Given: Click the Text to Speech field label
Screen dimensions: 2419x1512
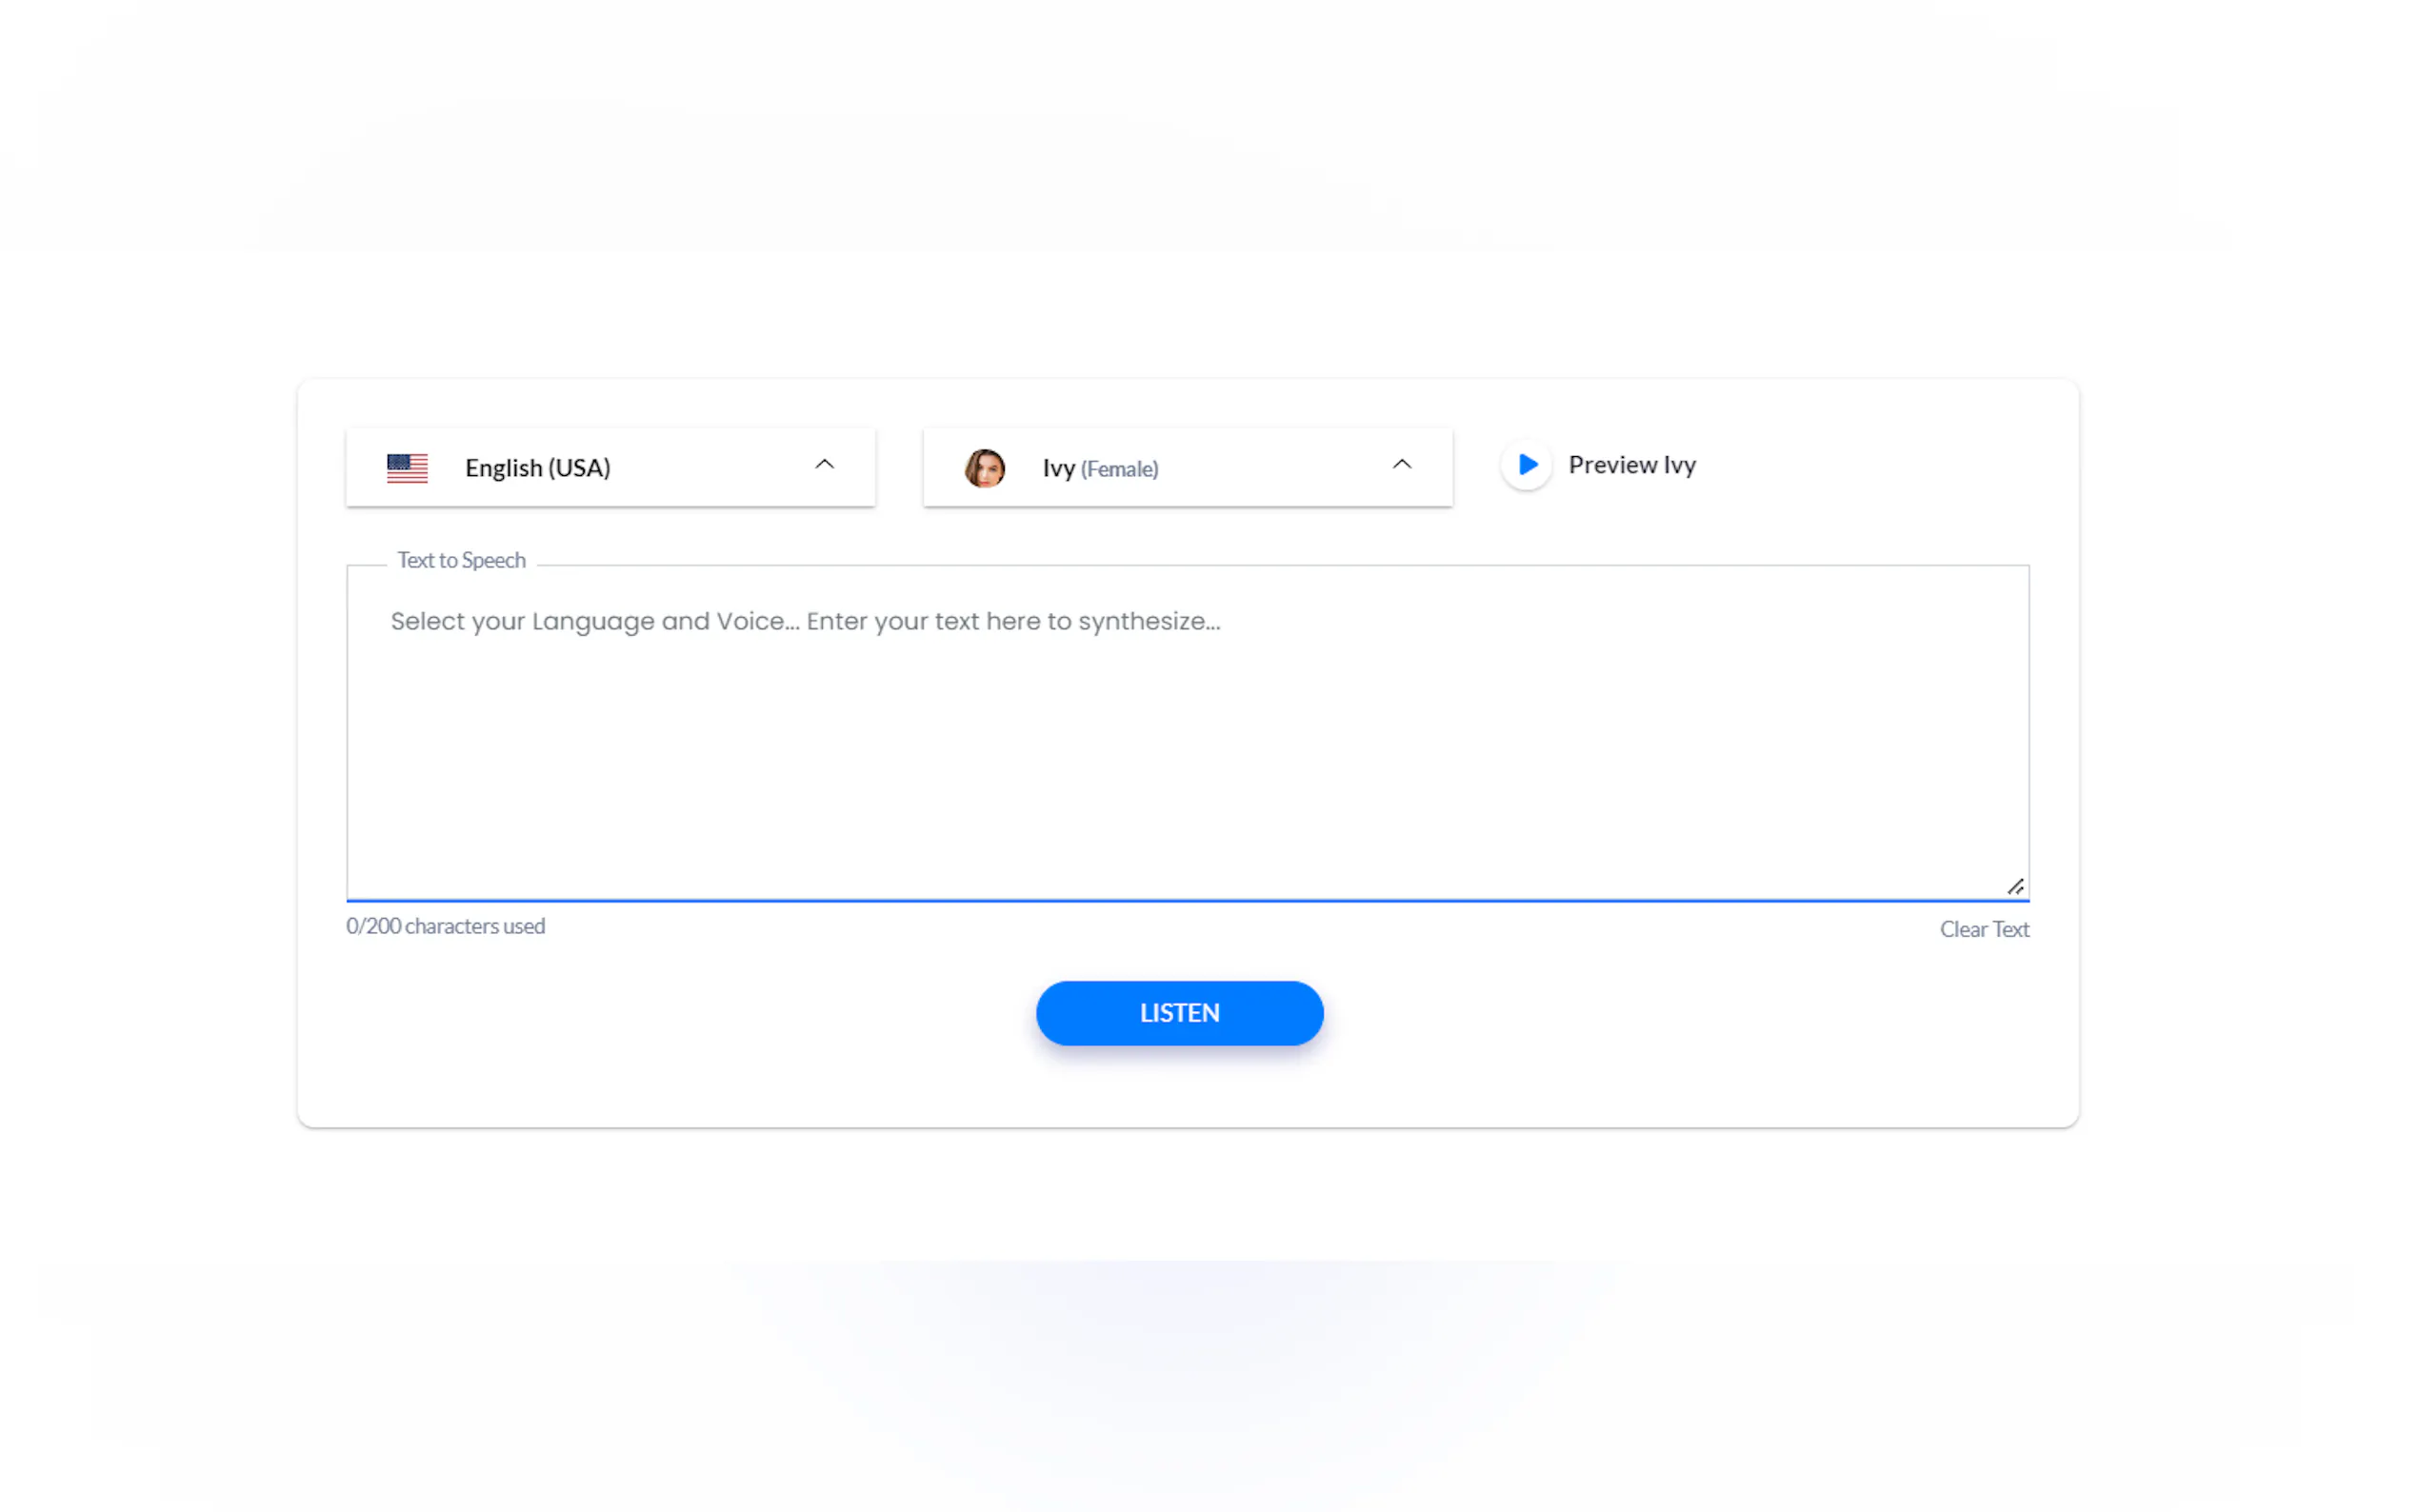Looking at the screenshot, I should coord(461,560).
